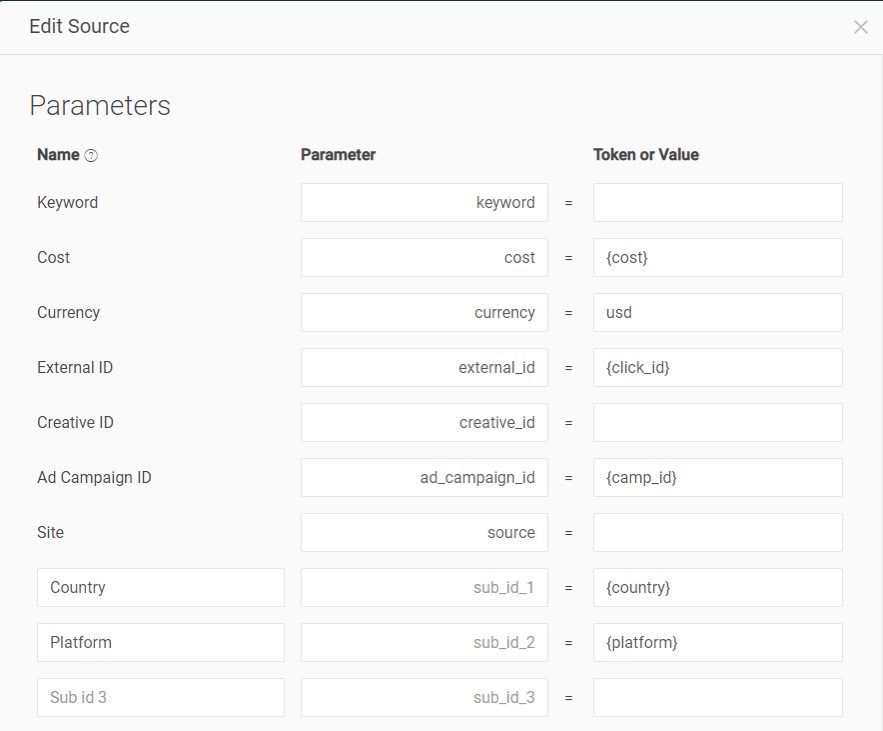Click the empty Creative ID token field

tap(717, 422)
